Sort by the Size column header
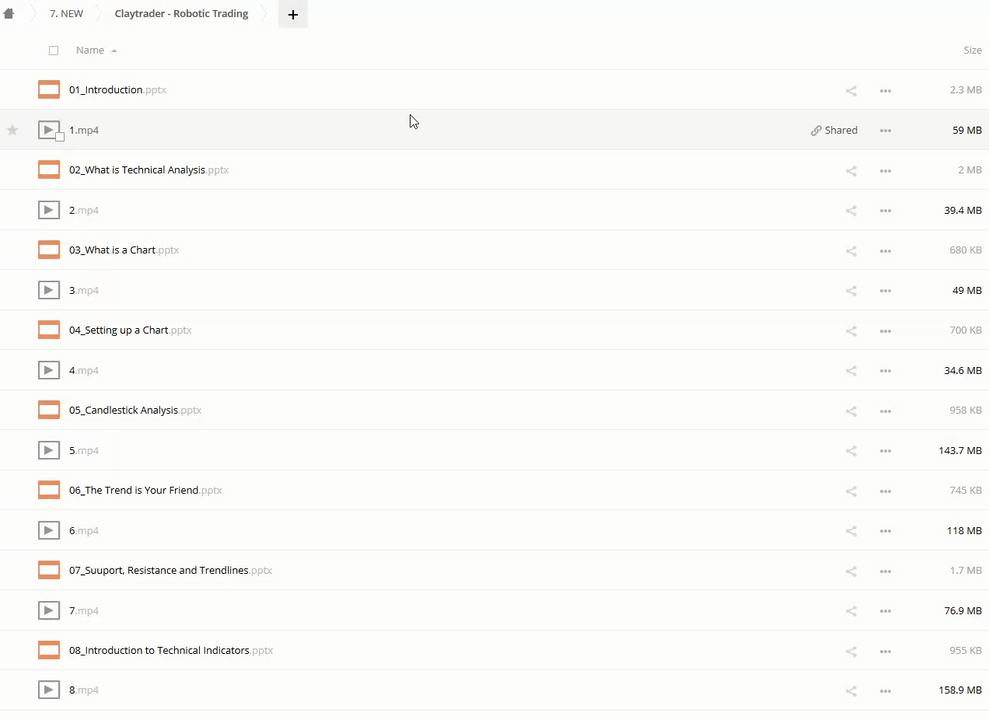Image resolution: width=989 pixels, height=720 pixels. click(x=972, y=50)
